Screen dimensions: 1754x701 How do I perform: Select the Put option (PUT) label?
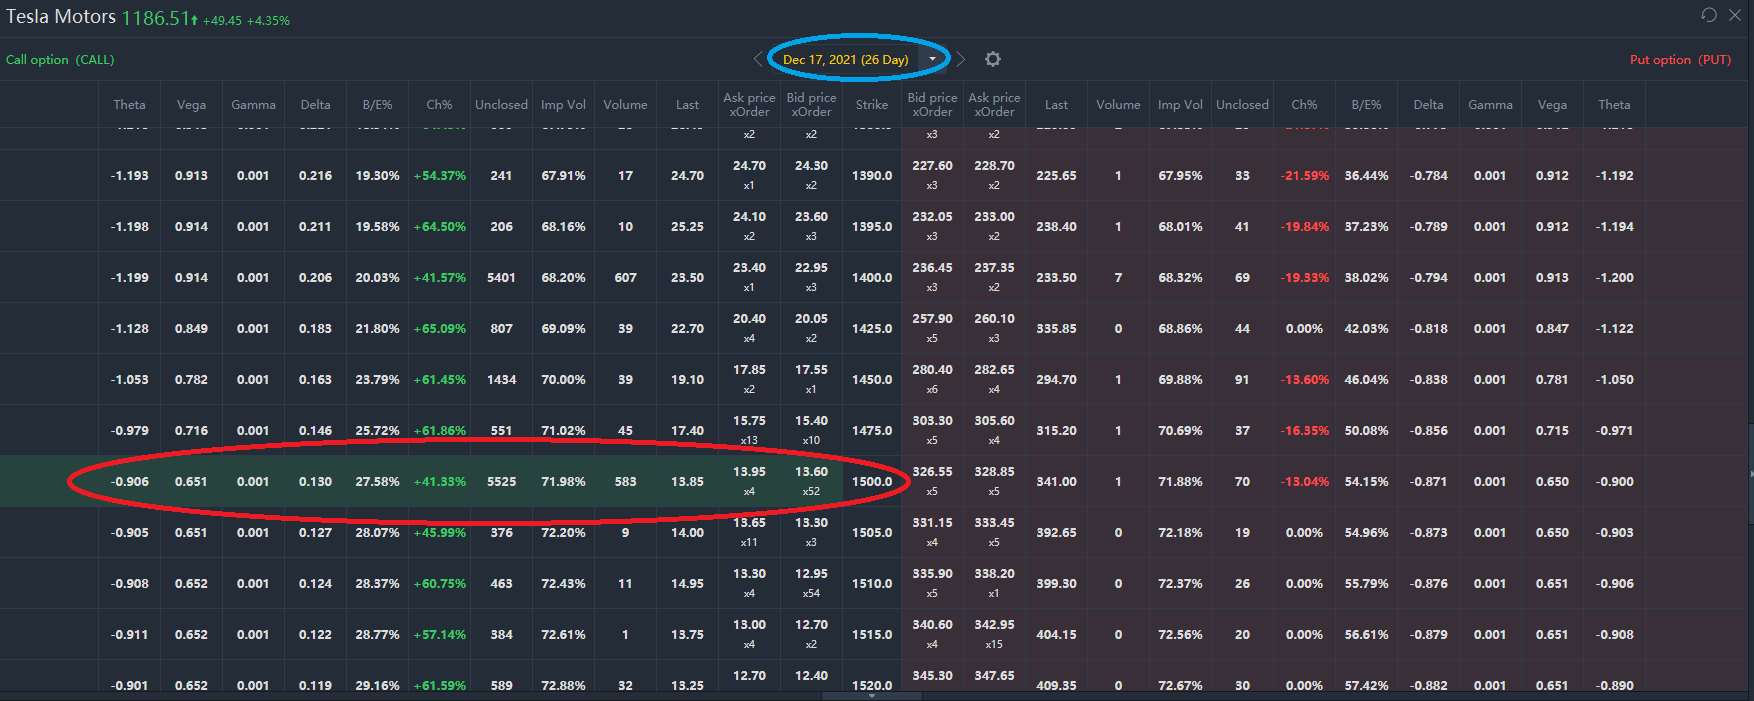pos(1680,60)
